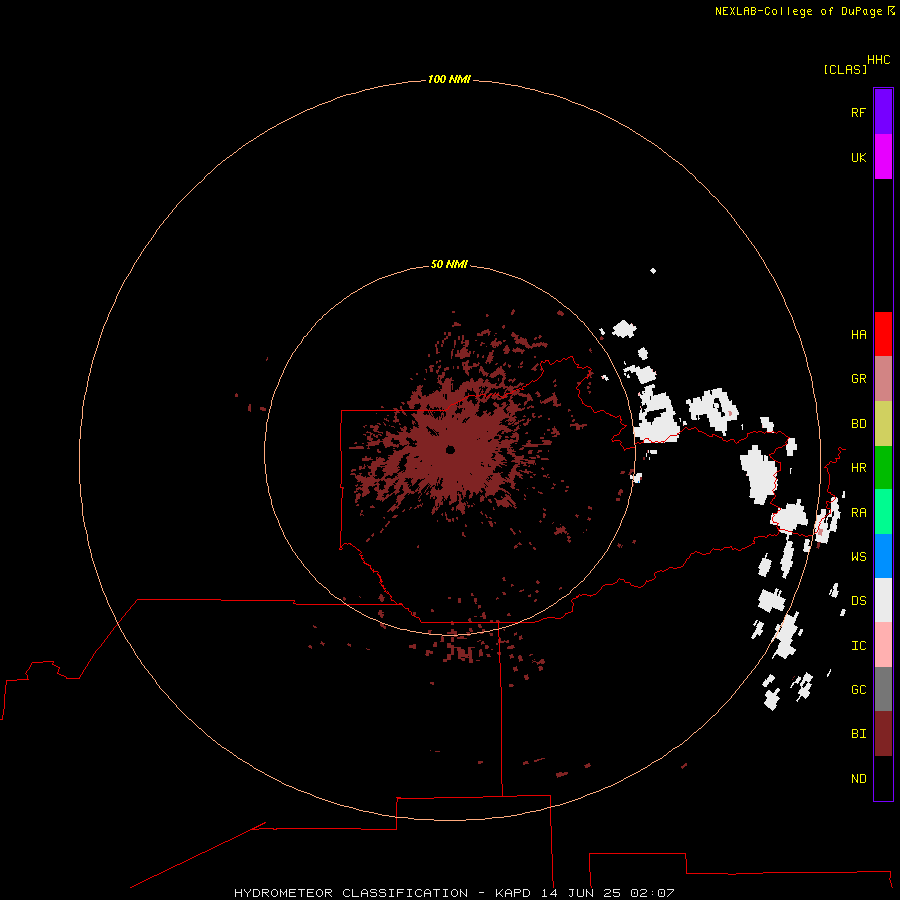This screenshot has height=900, width=900.
Task: Click the RF legend label
Action: [858, 112]
